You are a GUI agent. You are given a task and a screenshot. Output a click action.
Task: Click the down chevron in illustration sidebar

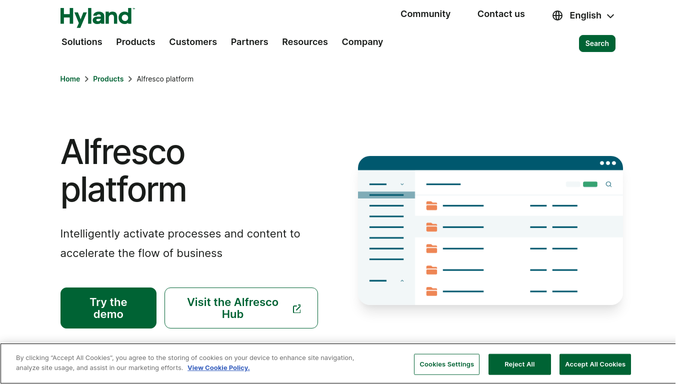pyautogui.click(x=402, y=184)
